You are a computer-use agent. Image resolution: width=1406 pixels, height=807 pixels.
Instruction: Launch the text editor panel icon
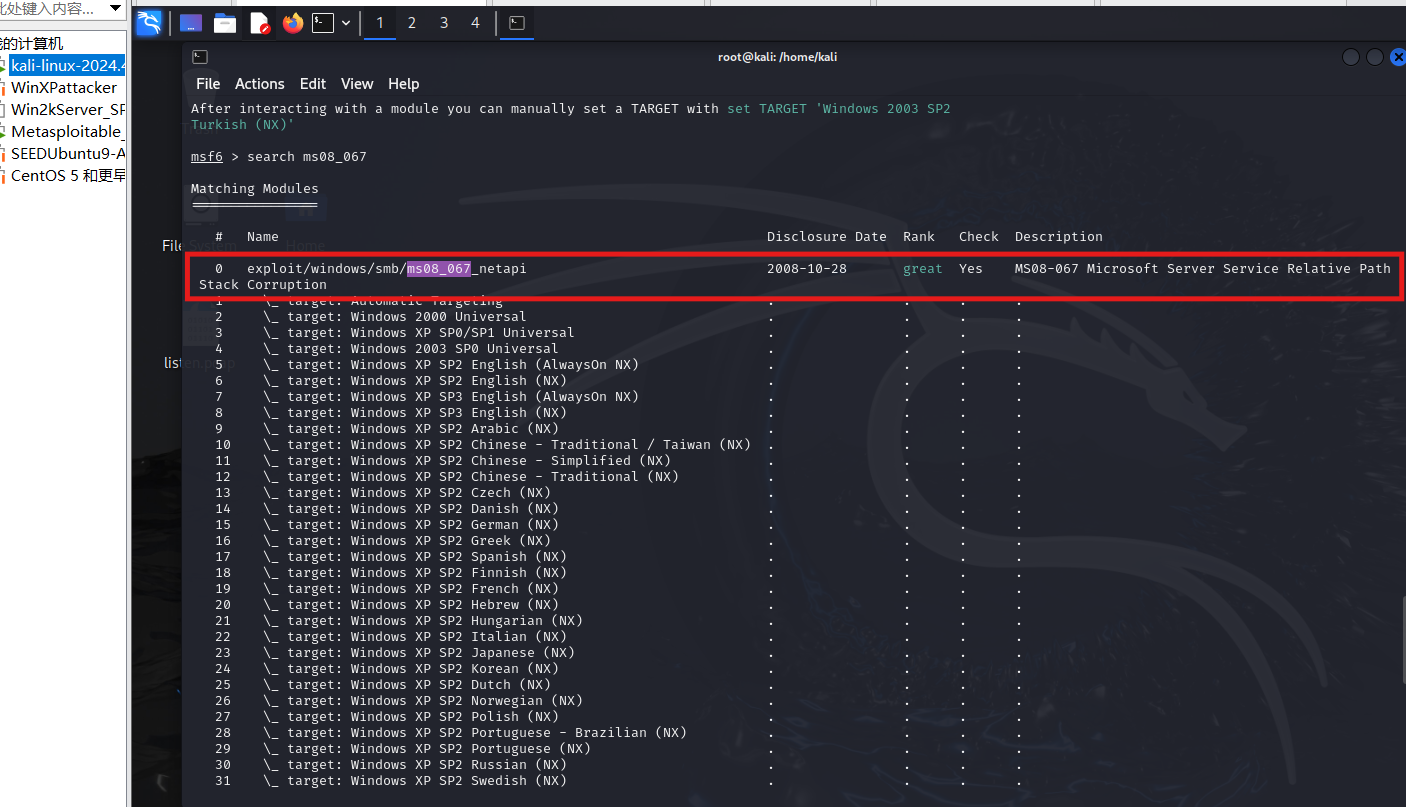(259, 23)
